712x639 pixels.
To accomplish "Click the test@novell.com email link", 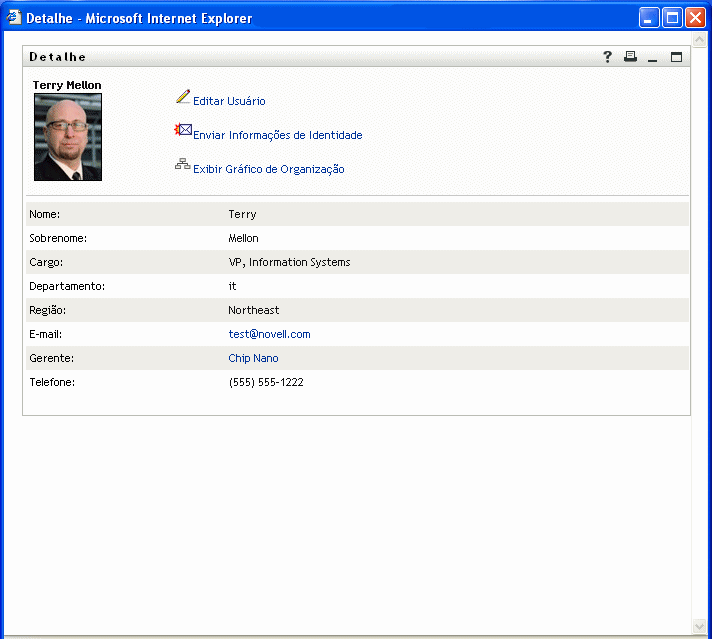I will pos(269,334).
